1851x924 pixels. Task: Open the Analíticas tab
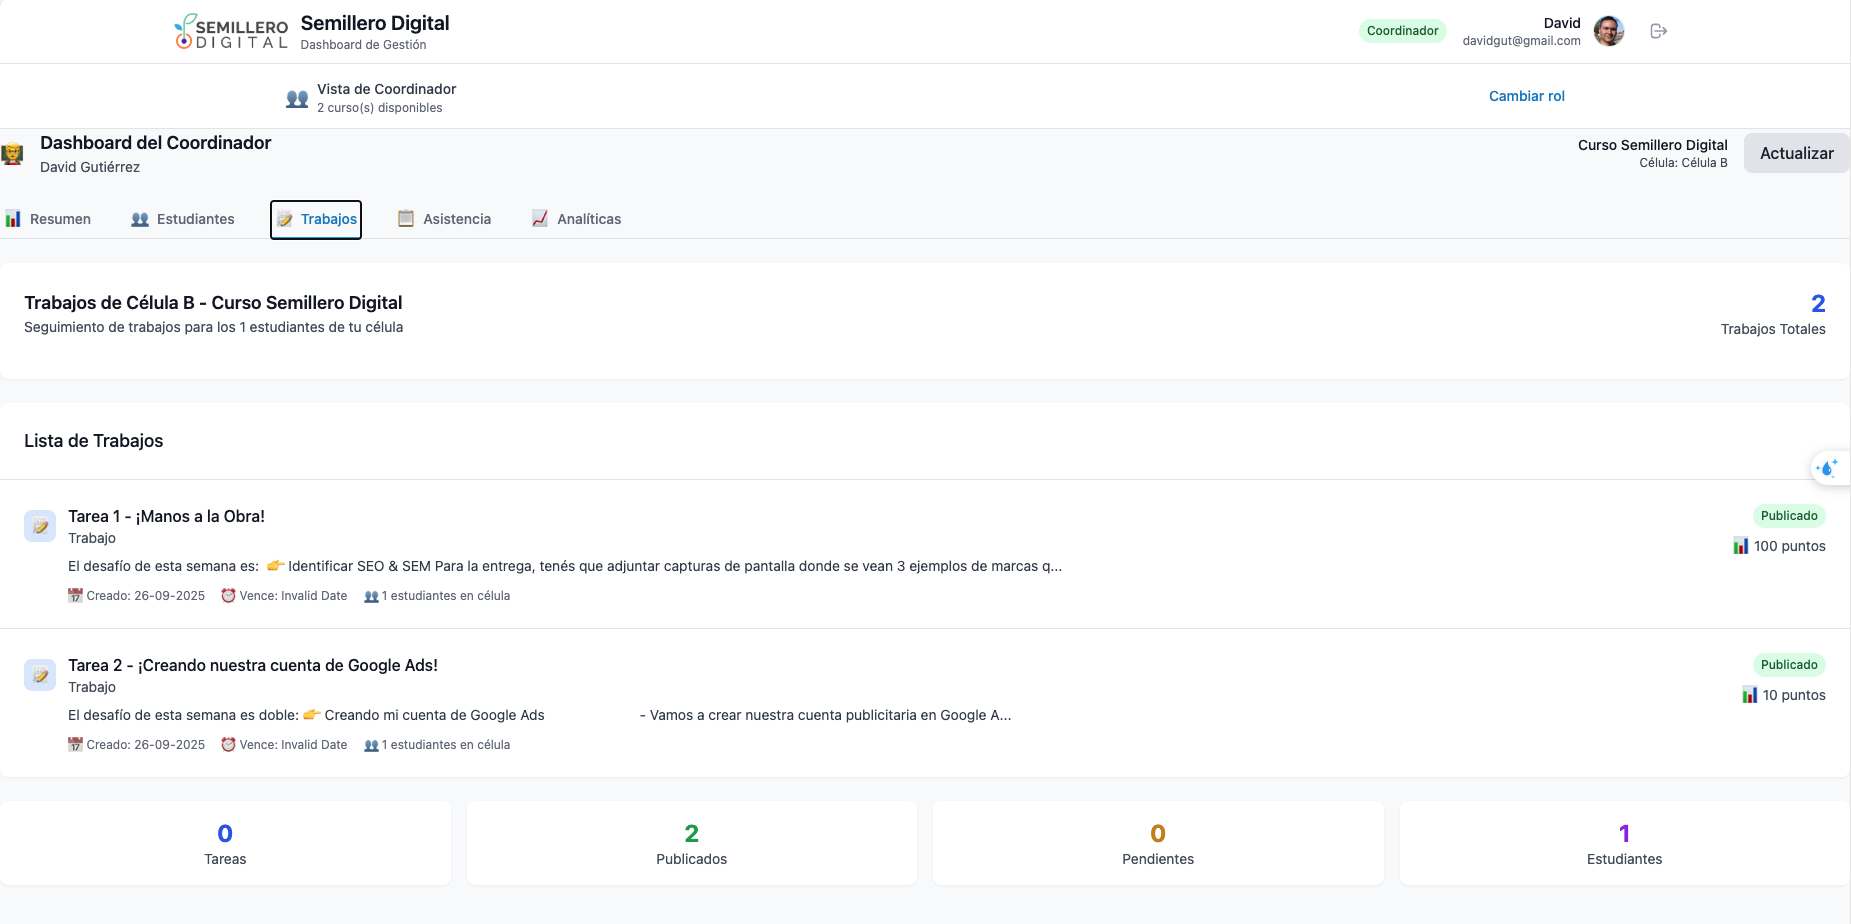(x=577, y=219)
